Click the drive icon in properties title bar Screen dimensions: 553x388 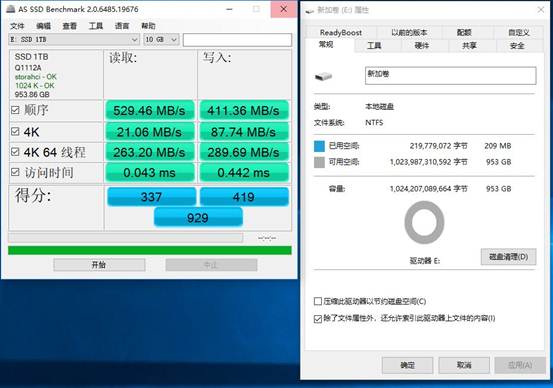(310, 11)
